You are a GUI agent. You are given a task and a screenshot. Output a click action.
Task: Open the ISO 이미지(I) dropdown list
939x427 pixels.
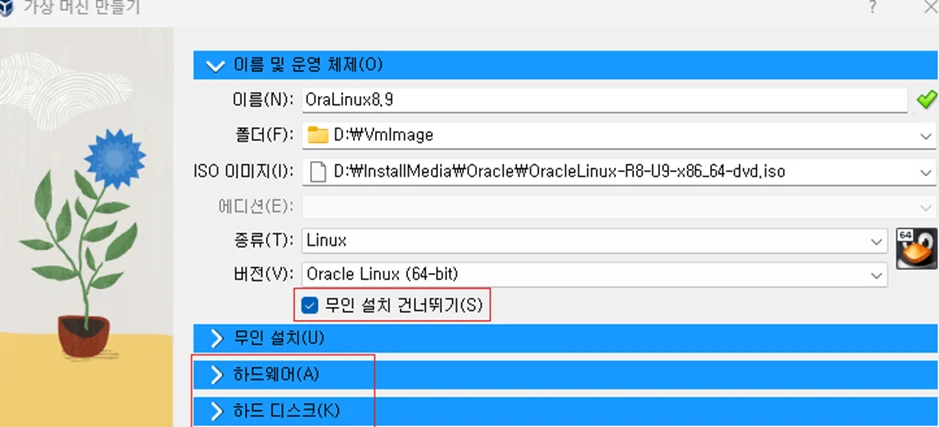pyautogui.click(x=925, y=172)
